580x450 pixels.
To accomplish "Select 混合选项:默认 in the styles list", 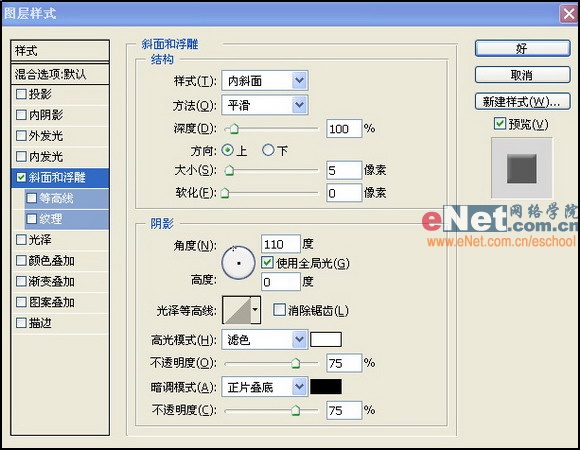I will 60,74.
